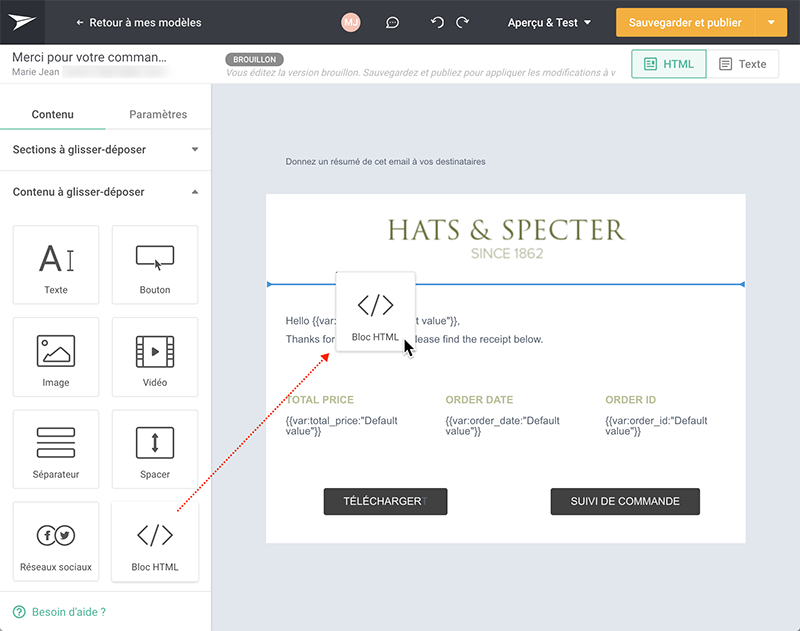Open Besoin d'aide ? help link
This screenshot has height=631, width=800.
click(69, 612)
